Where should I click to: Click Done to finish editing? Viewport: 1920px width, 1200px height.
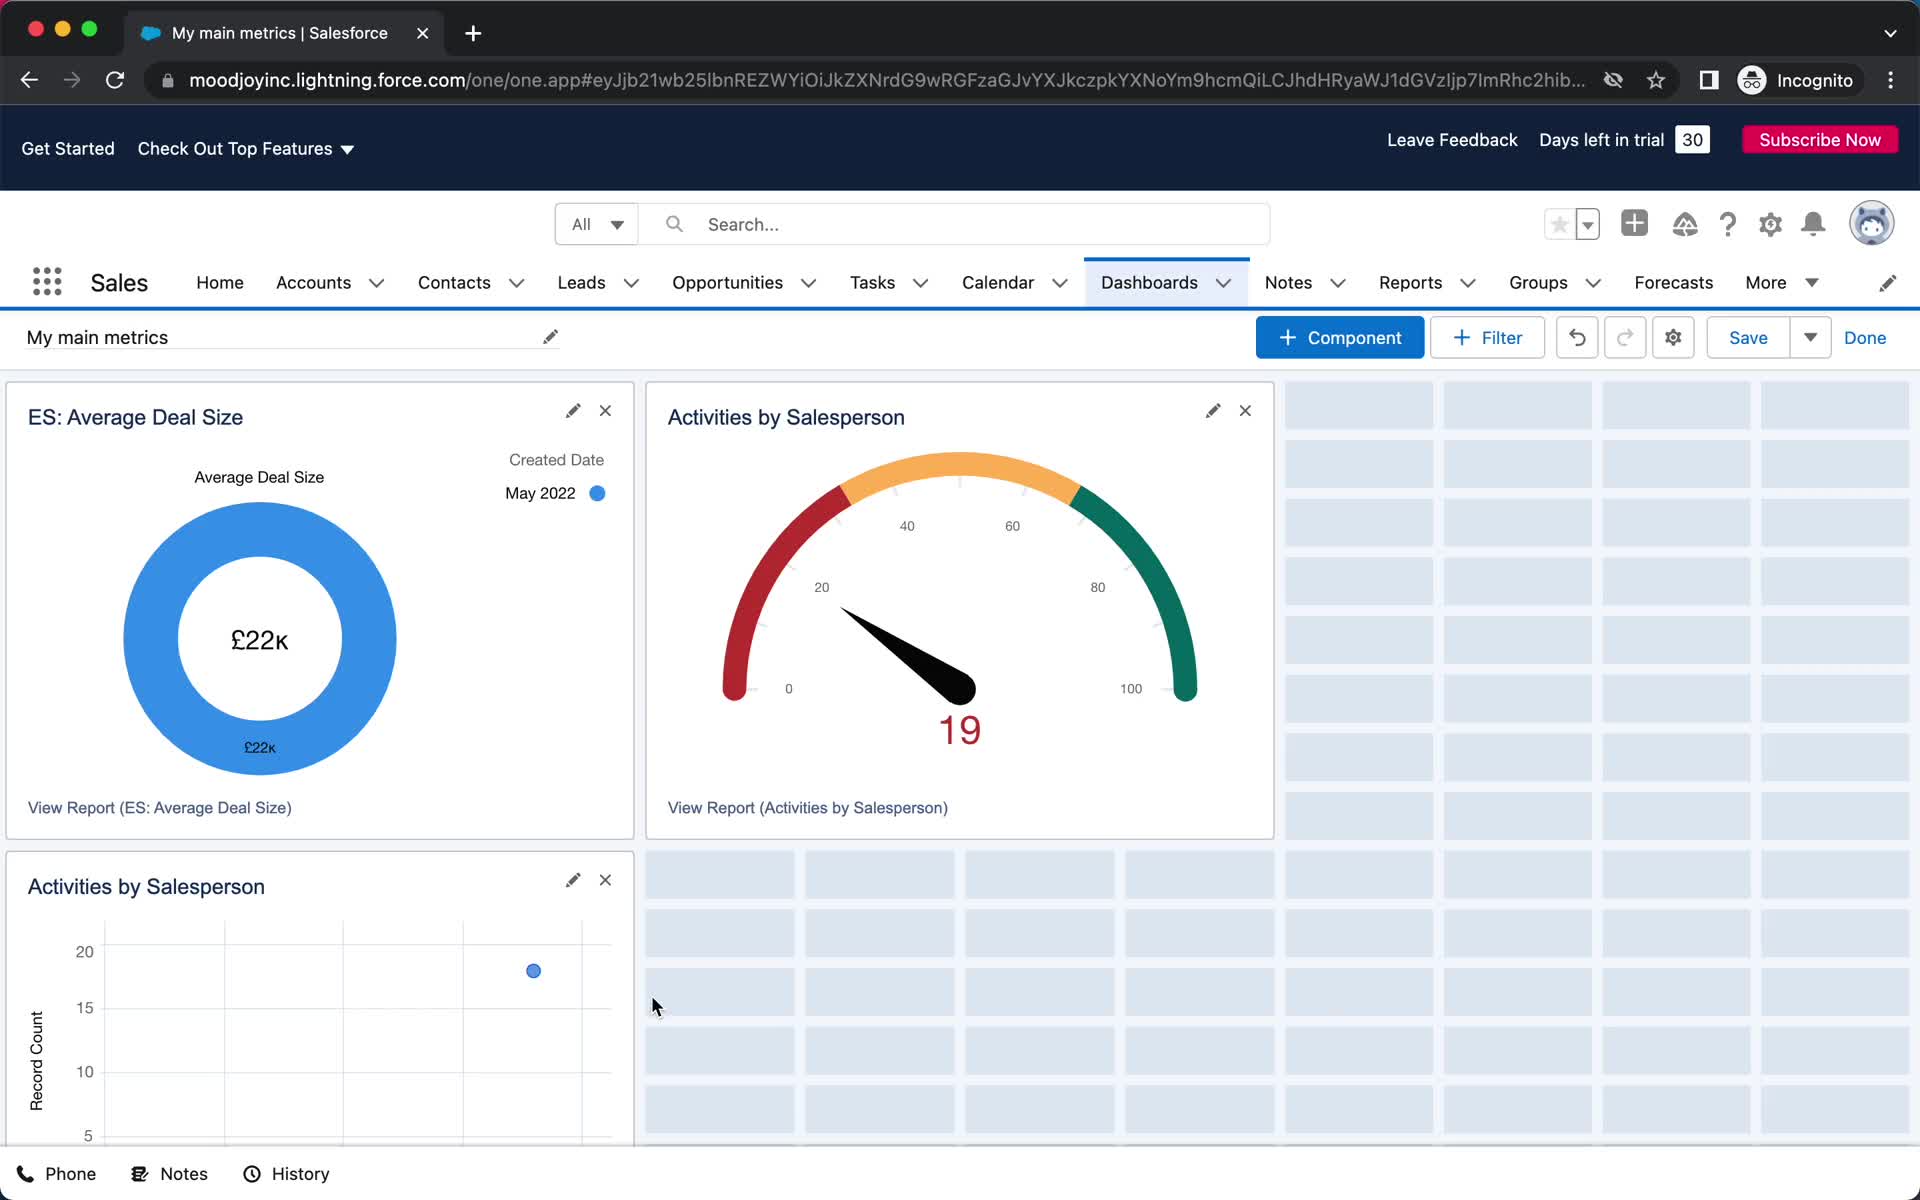pos(1865,338)
